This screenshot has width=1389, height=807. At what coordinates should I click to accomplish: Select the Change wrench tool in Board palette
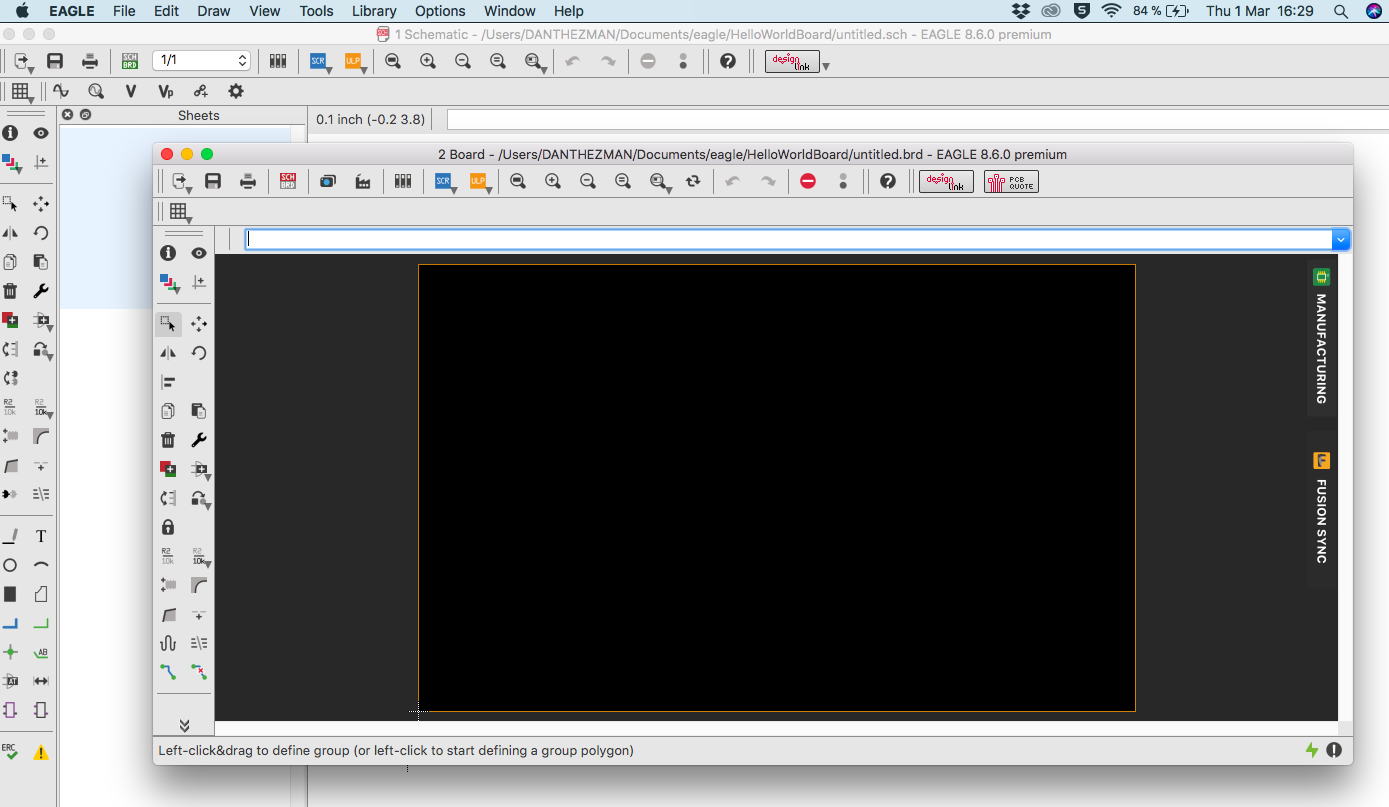pos(199,440)
